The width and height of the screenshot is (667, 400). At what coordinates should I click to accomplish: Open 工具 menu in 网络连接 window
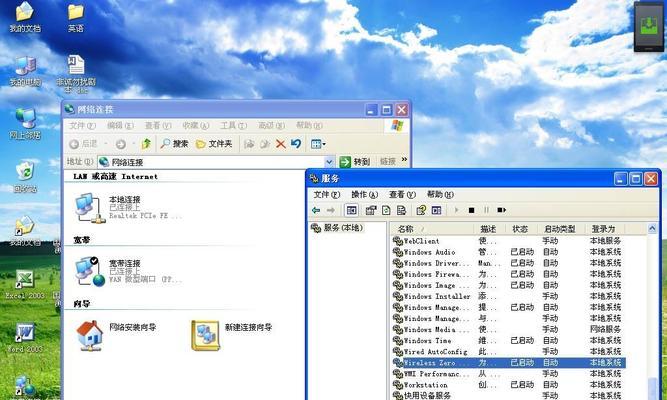pos(233,126)
